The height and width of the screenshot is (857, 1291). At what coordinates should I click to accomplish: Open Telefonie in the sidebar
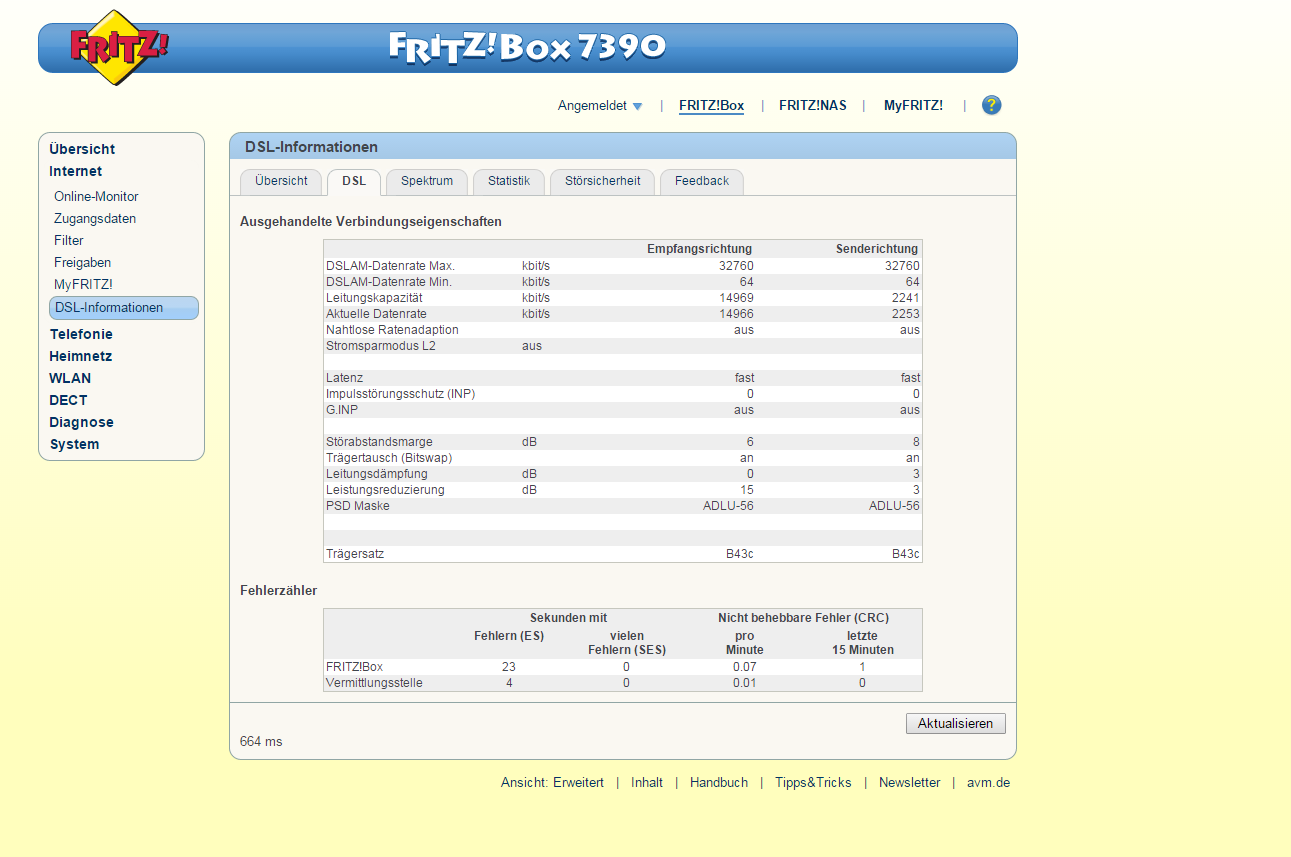coord(81,334)
